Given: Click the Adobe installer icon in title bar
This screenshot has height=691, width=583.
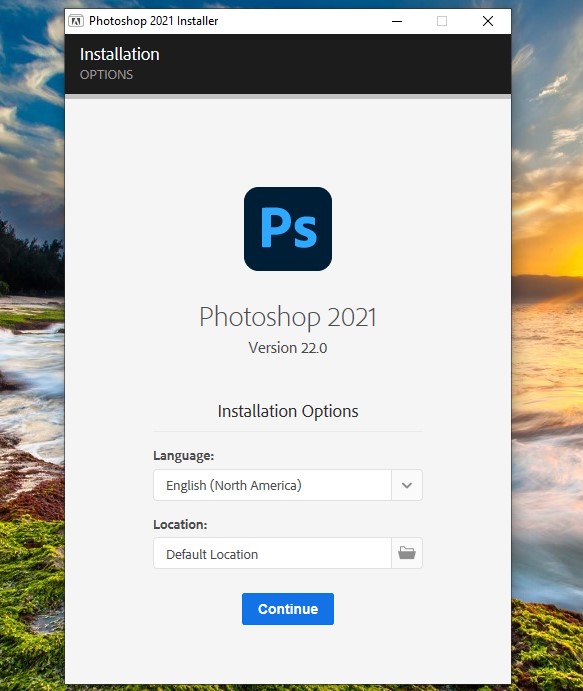Looking at the screenshot, I should 76,21.
